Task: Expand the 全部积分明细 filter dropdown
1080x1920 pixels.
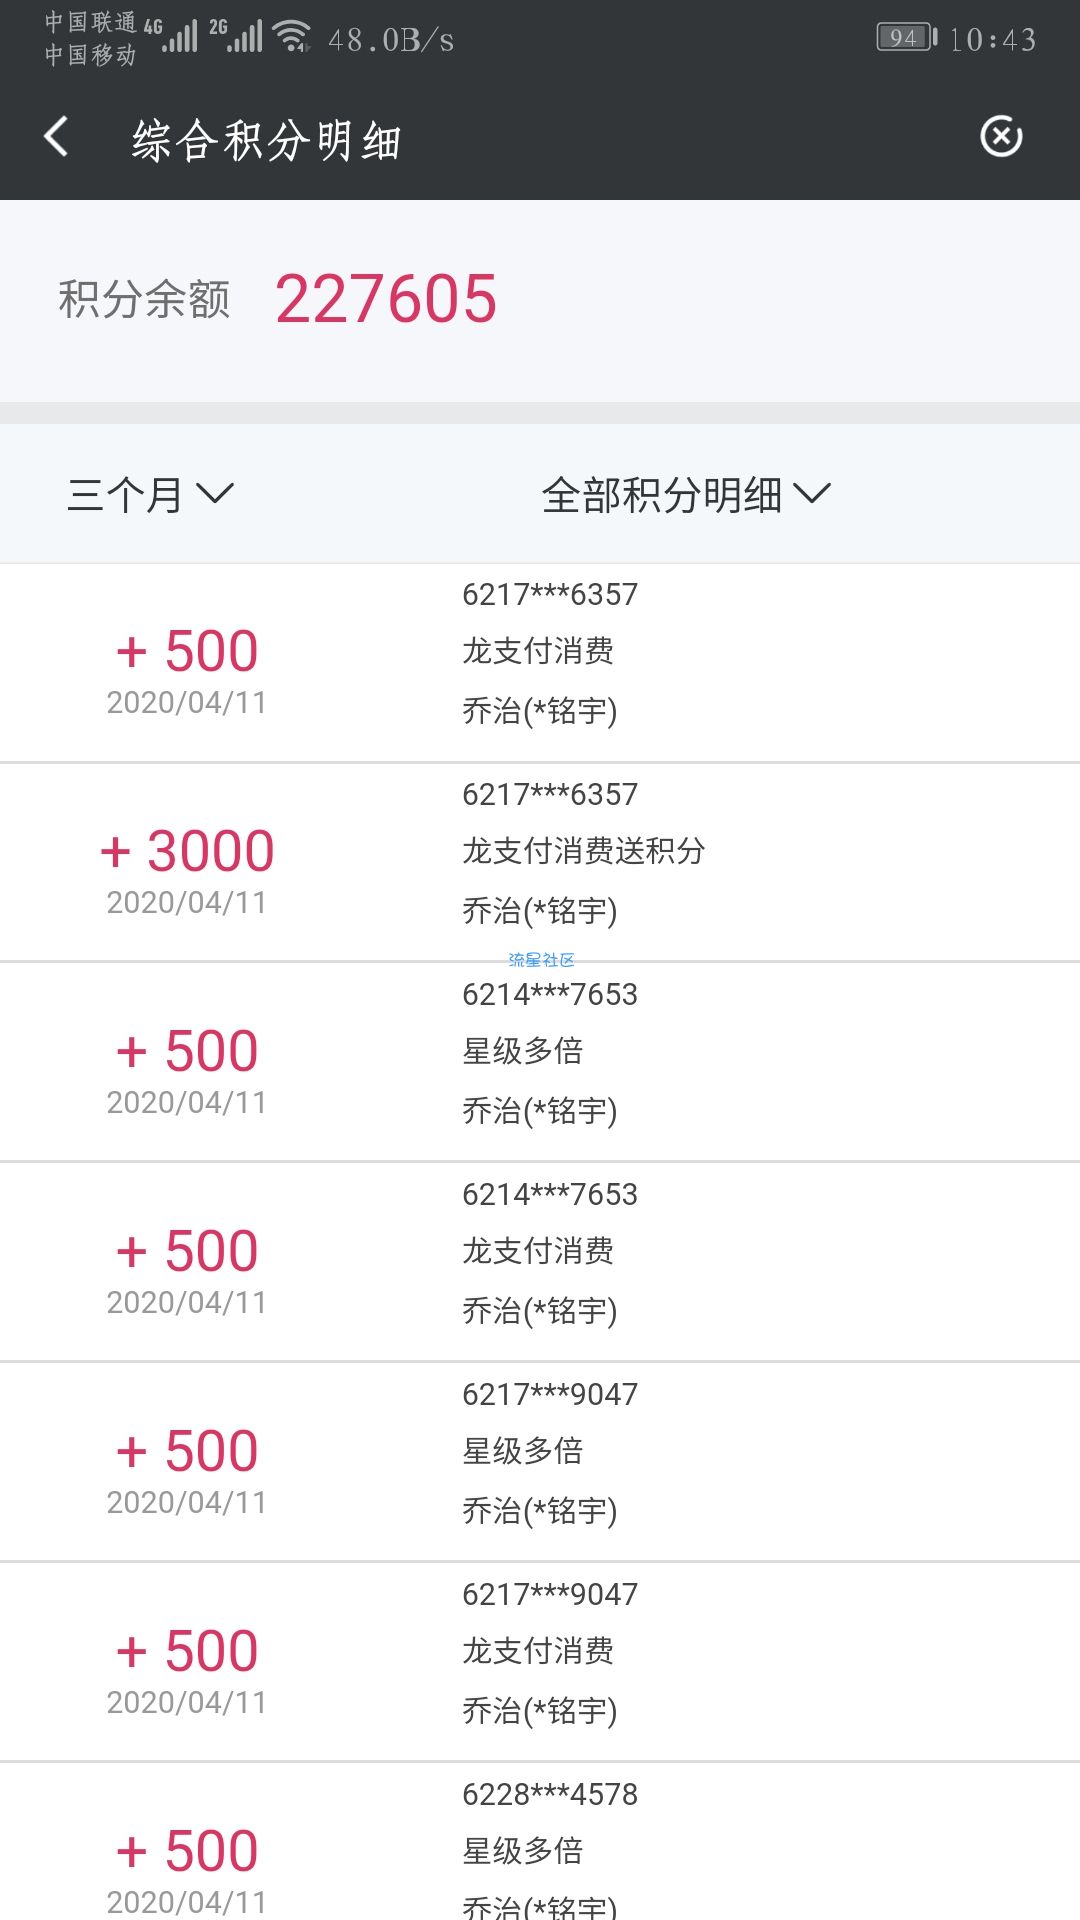Action: pos(686,494)
